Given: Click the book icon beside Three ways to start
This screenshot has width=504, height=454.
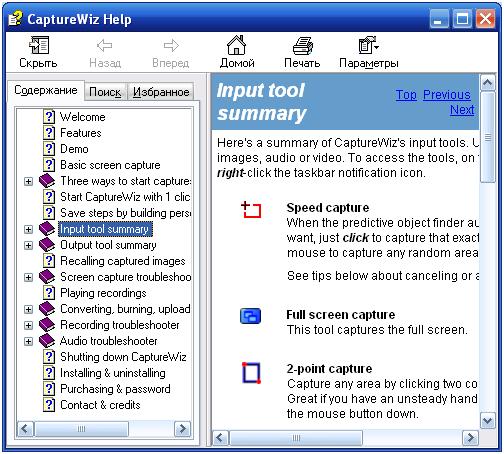Looking at the screenshot, I should [47, 181].
